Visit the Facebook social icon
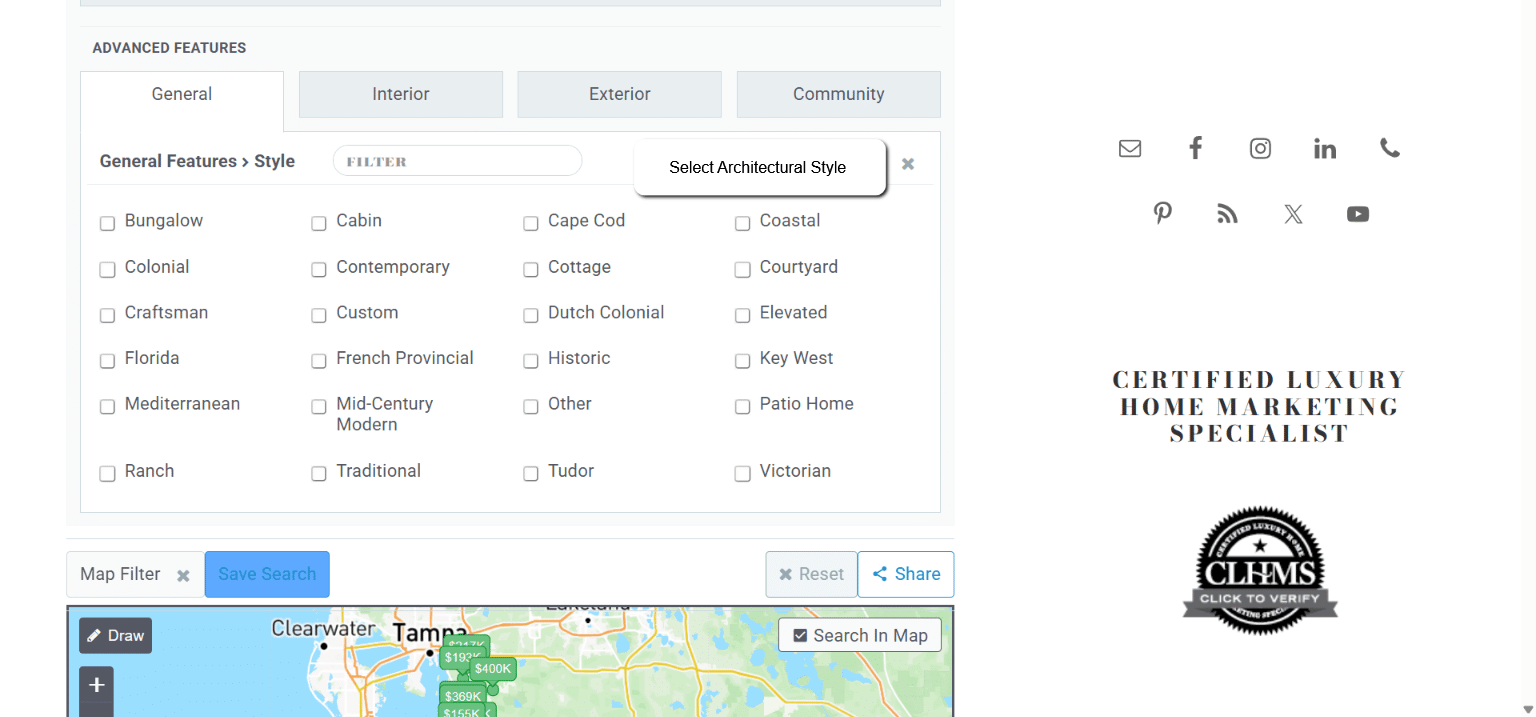Image resolution: width=1536 pixels, height=717 pixels. coord(1195,149)
